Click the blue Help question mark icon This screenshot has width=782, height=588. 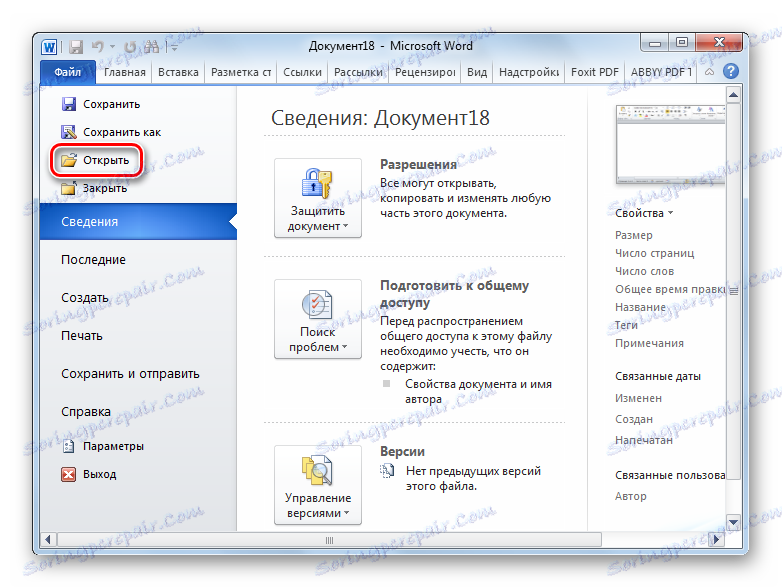point(731,71)
